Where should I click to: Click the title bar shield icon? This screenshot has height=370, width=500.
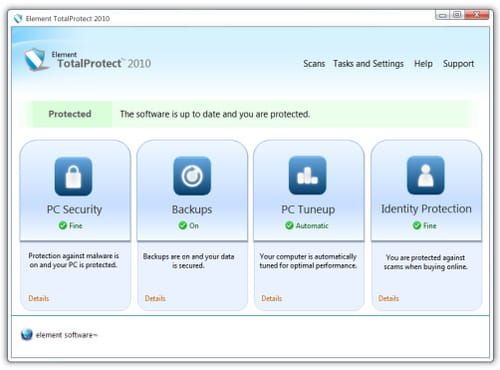click(18, 19)
